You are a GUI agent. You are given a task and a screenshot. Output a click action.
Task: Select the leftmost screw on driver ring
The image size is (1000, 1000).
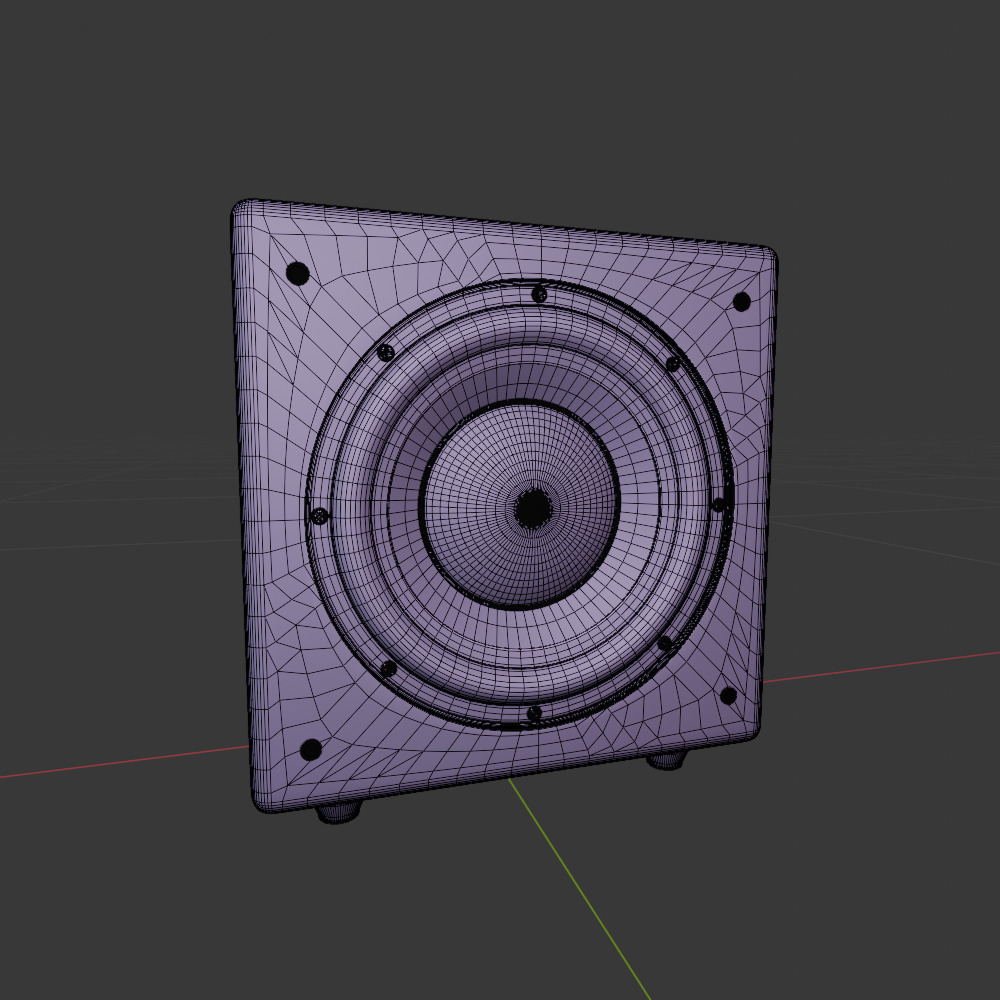319,516
